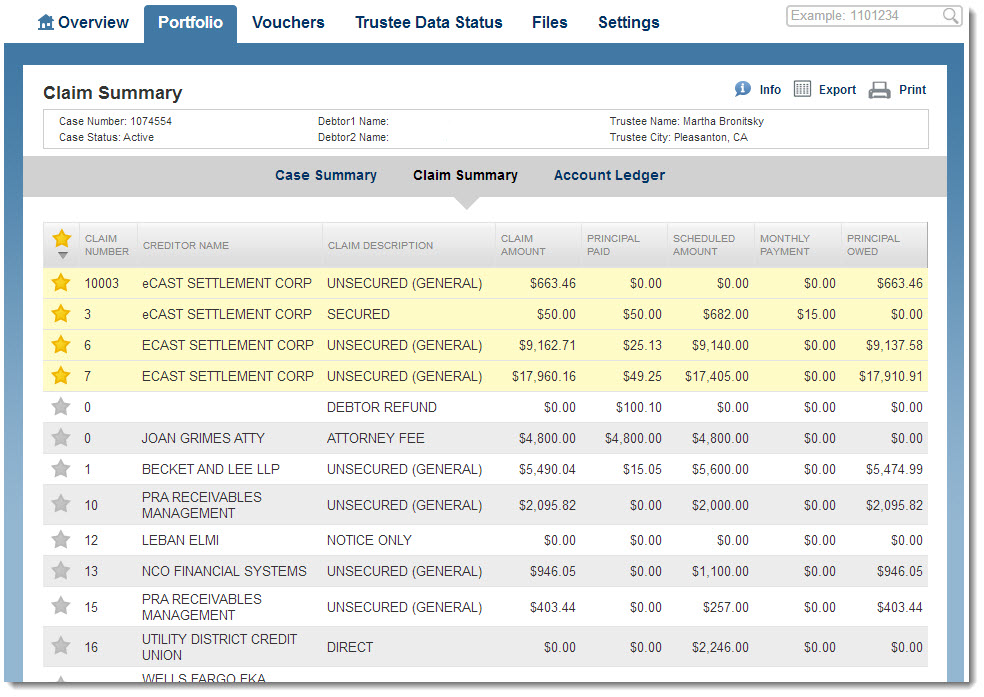Sort by the star column header
The height and width of the screenshot is (697, 984).
coord(62,244)
